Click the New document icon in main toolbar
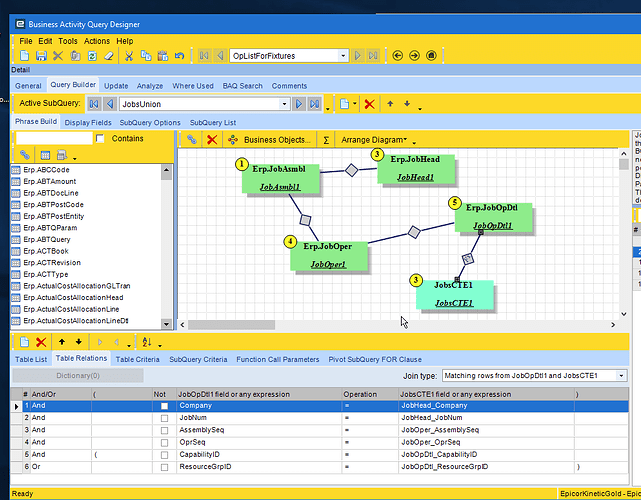The image size is (641, 500). (x=25, y=56)
